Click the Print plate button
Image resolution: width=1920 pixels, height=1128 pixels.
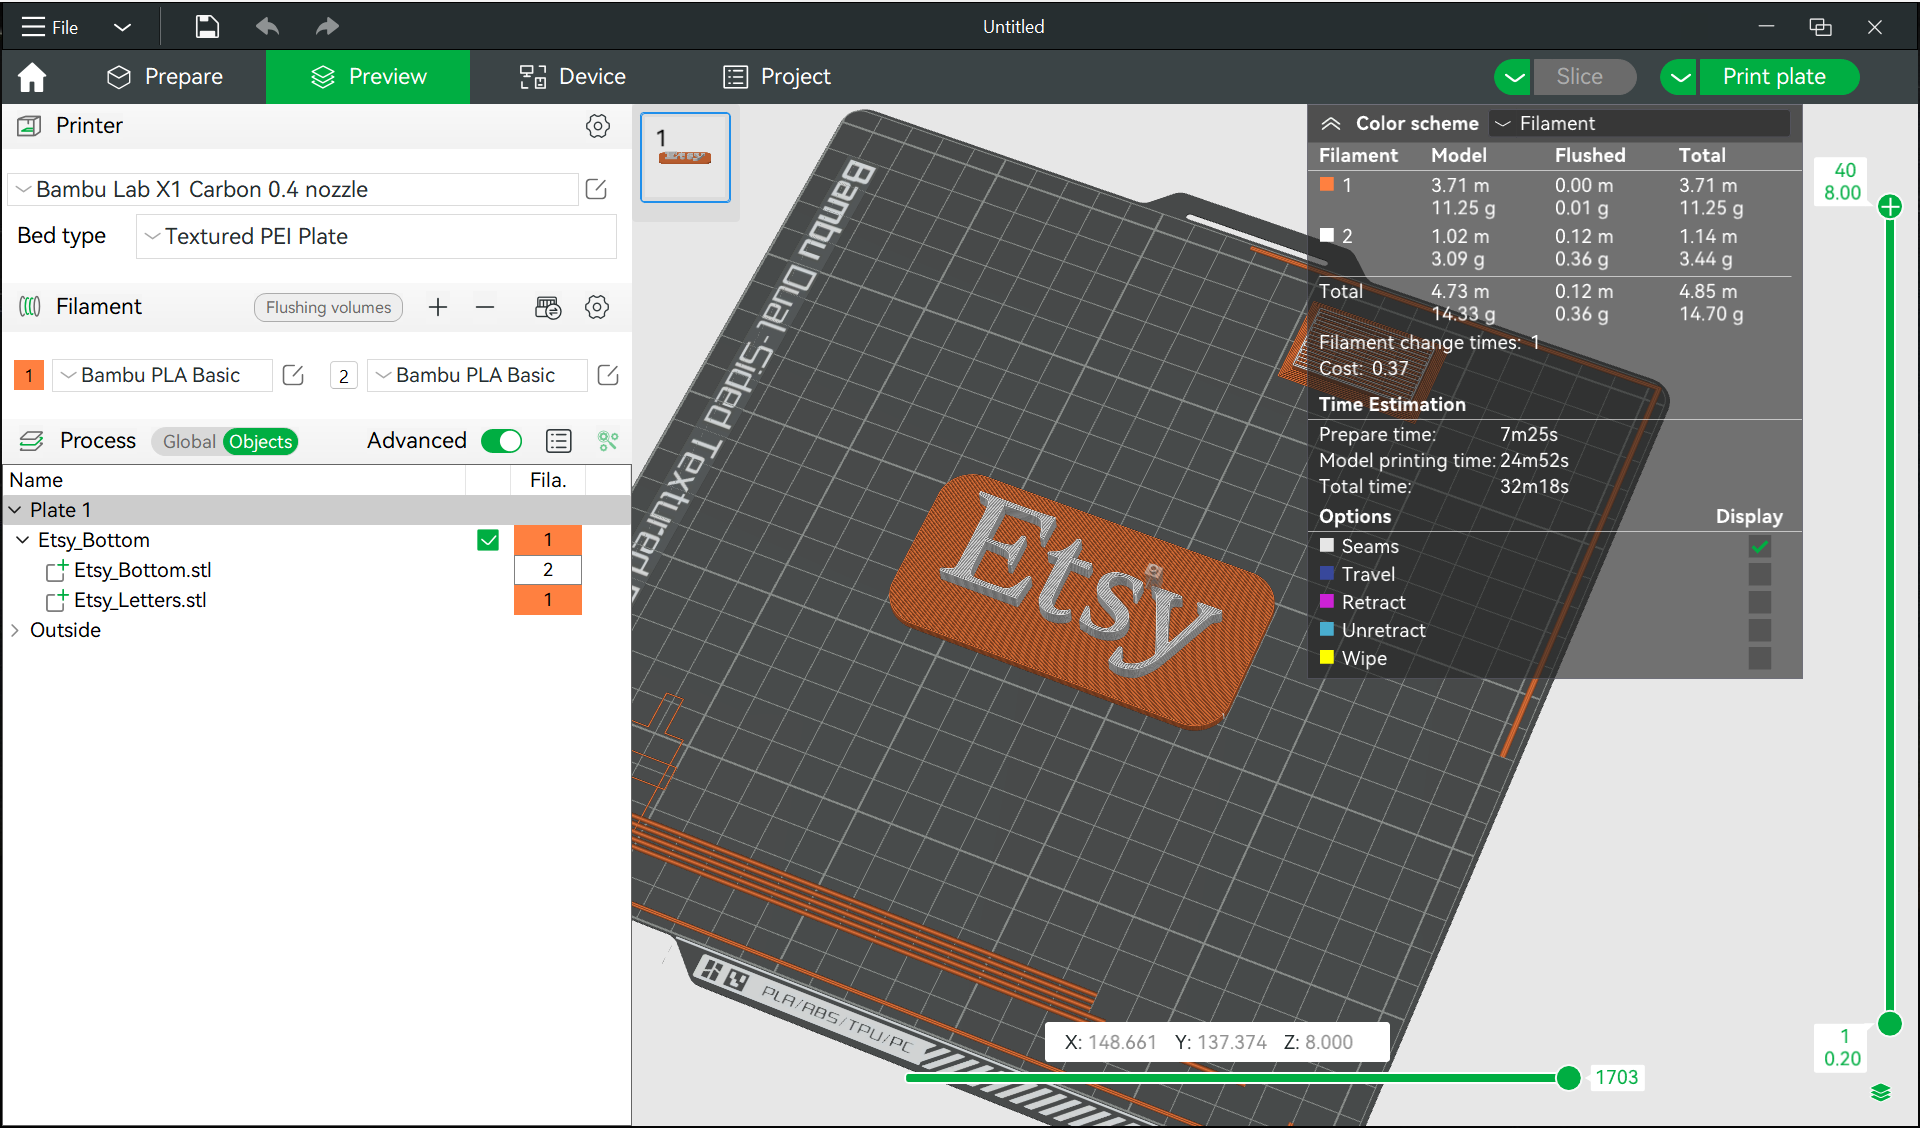tap(1775, 77)
